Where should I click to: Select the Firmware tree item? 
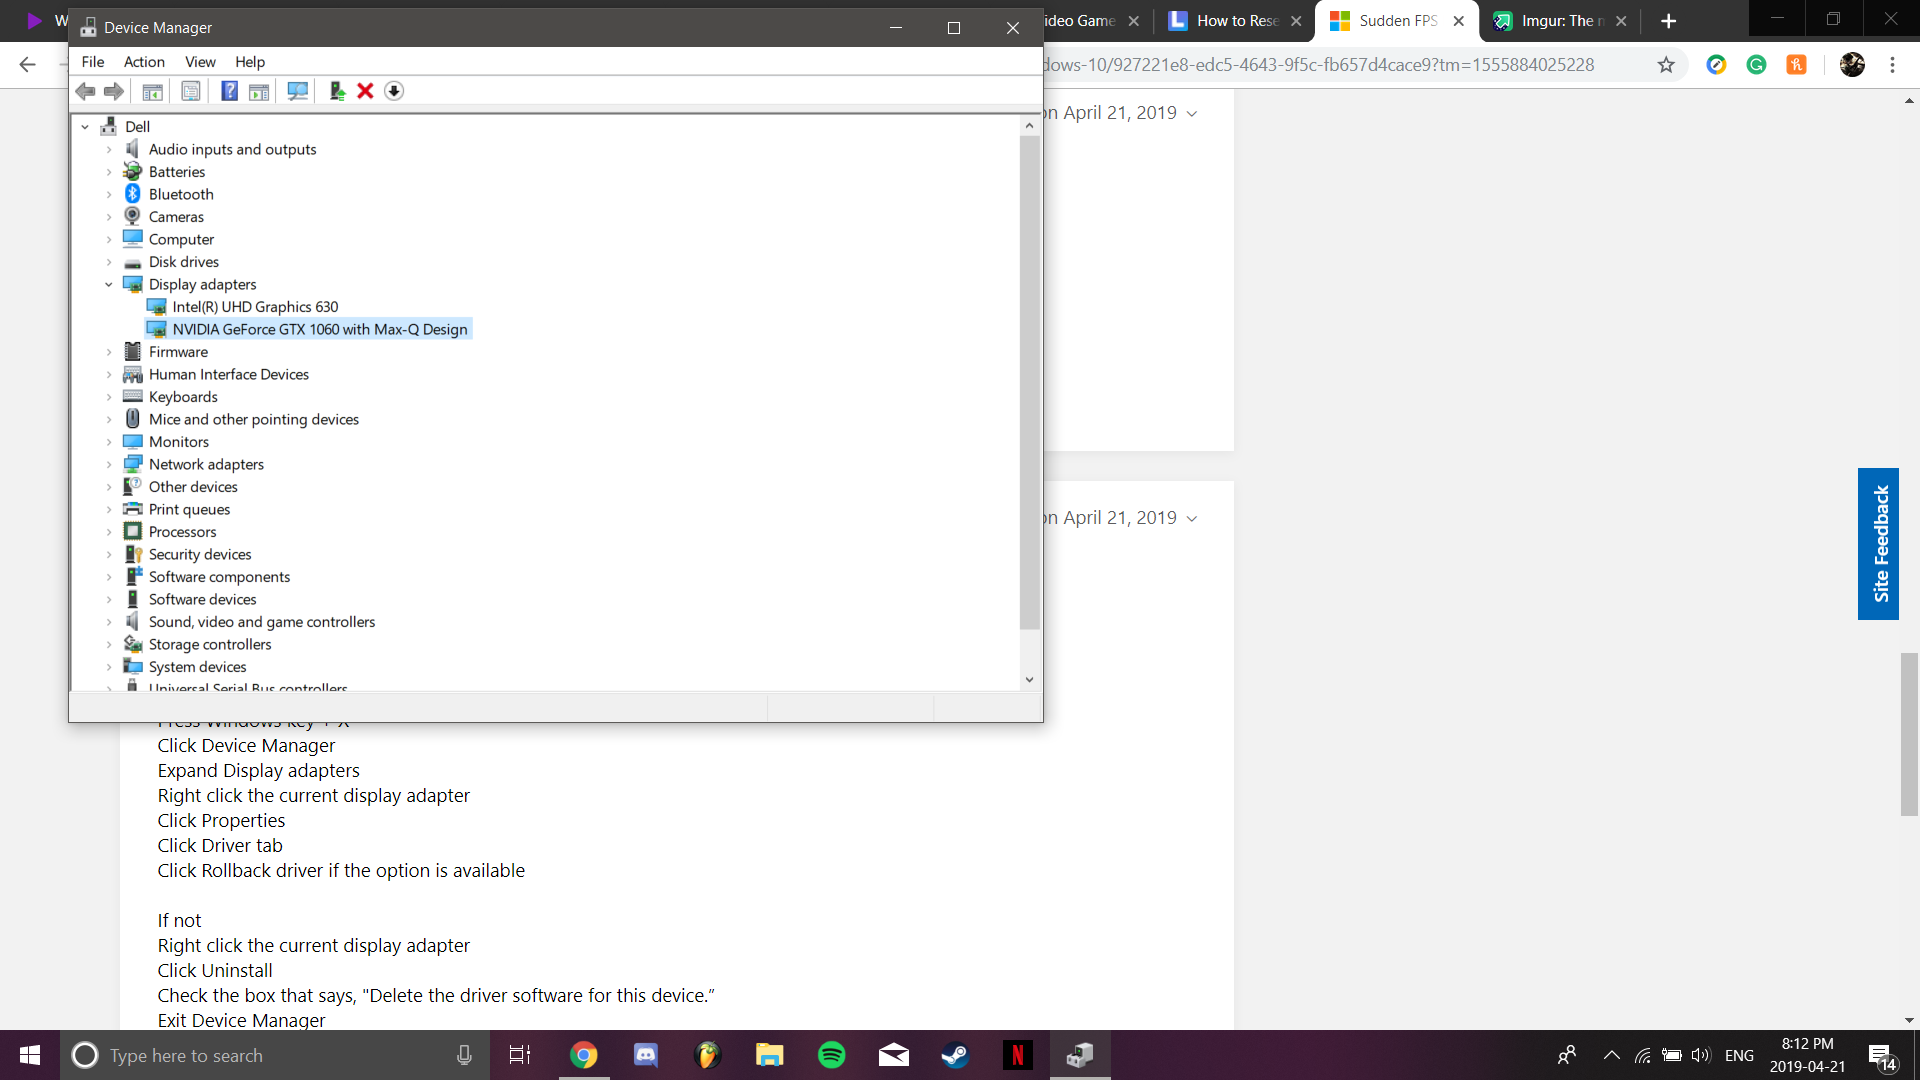click(x=178, y=352)
